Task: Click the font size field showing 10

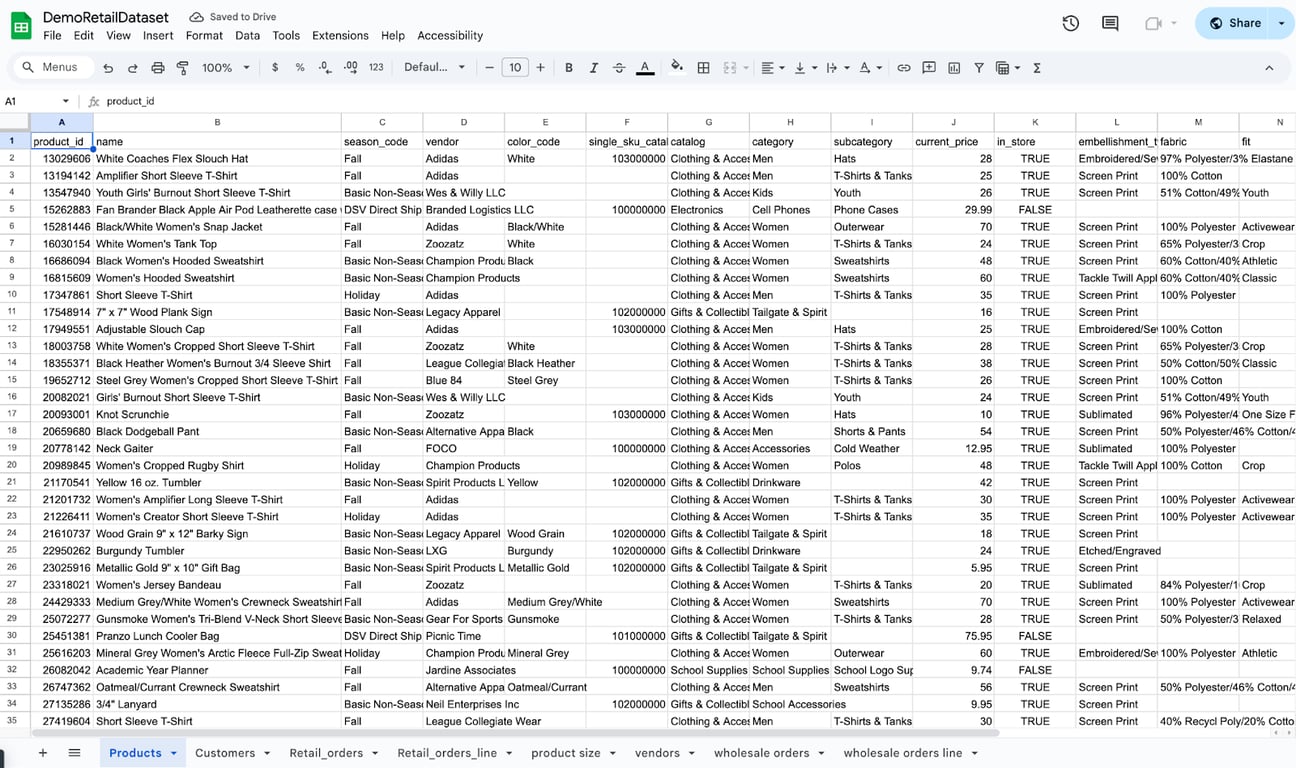Action: tap(515, 68)
